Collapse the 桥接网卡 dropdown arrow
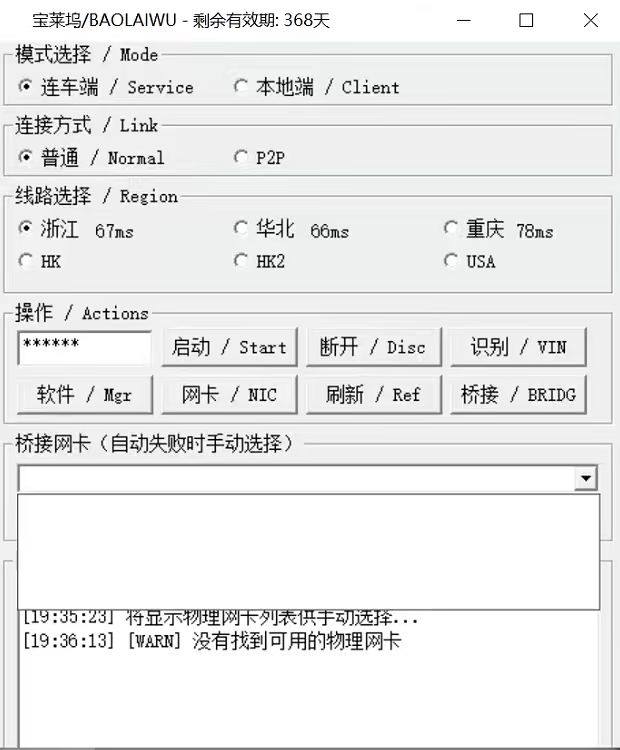Screen dimensions: 620x750 pos(586,478)
